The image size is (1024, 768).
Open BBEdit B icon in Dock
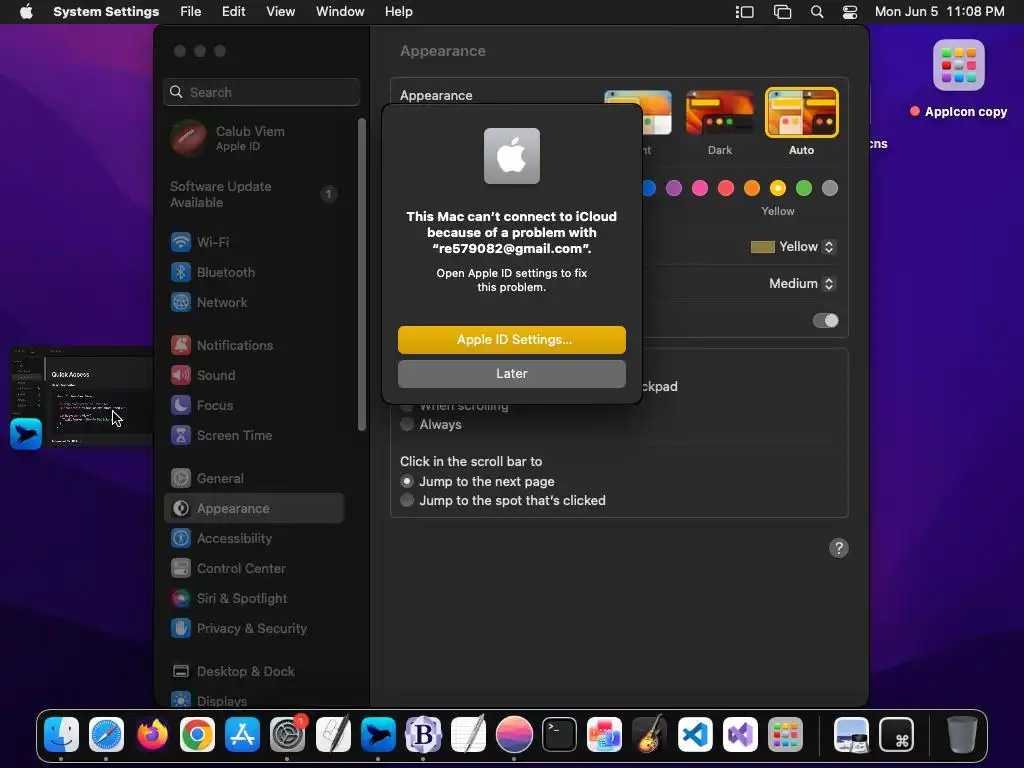pos(423,735)
